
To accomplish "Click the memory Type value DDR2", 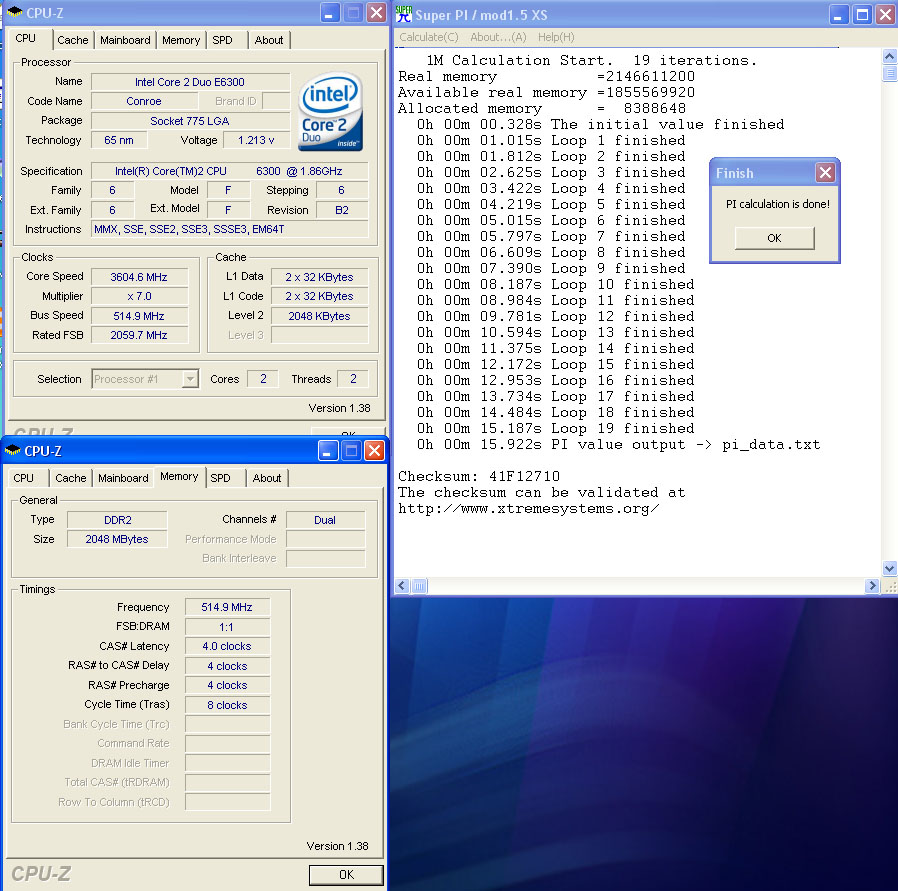I will (117, 520).
